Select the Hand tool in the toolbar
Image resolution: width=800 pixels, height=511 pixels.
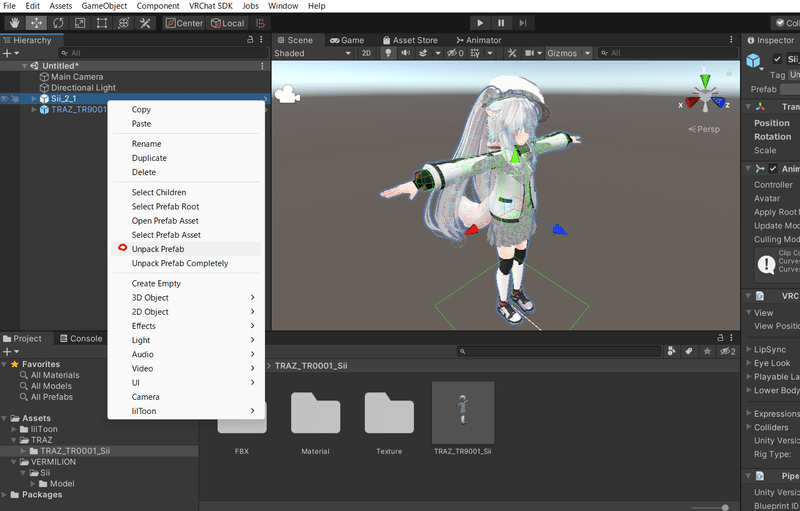point(14,23)
